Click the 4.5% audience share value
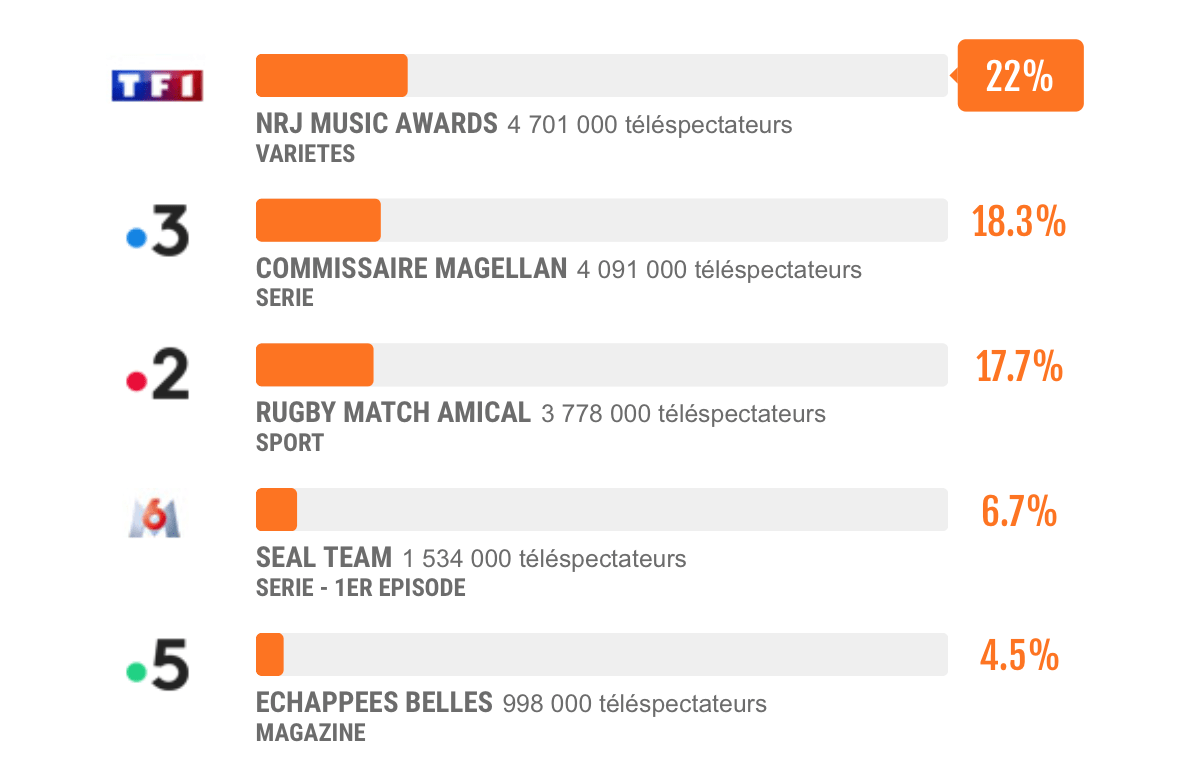This screenshot has width=1184, height=776. [x=1019, y=655]
